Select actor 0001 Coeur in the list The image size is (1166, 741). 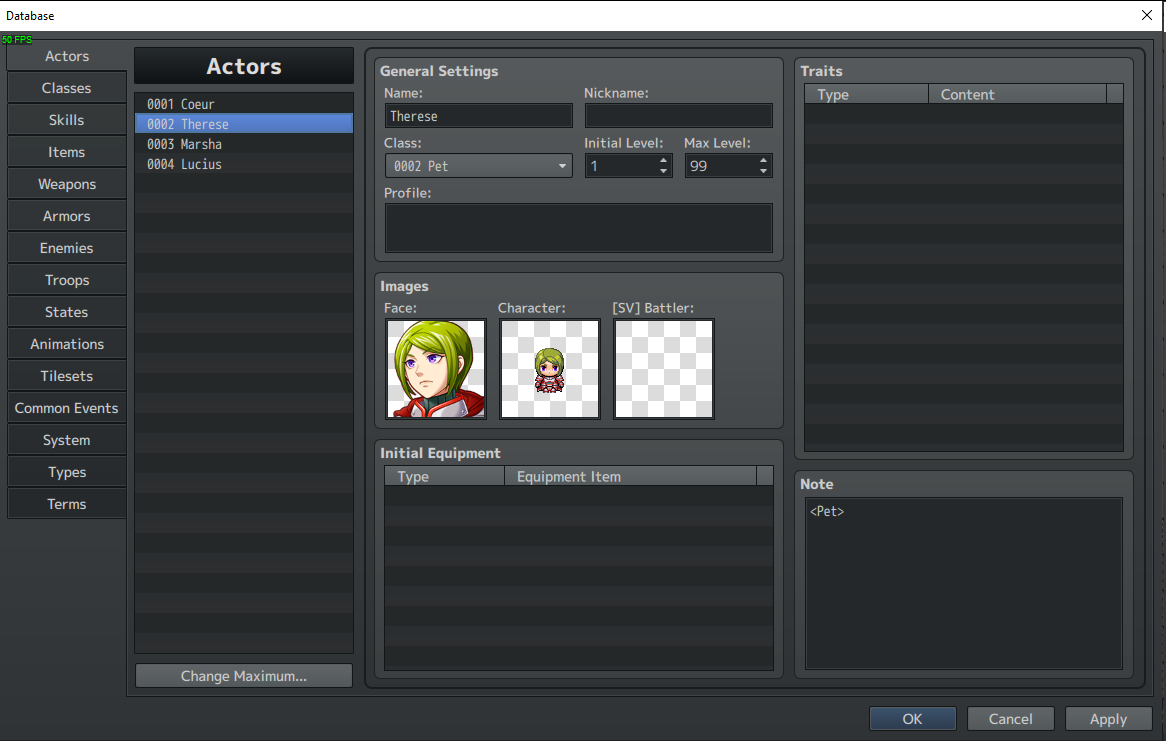pyautogui.click(x=244, y=104)
